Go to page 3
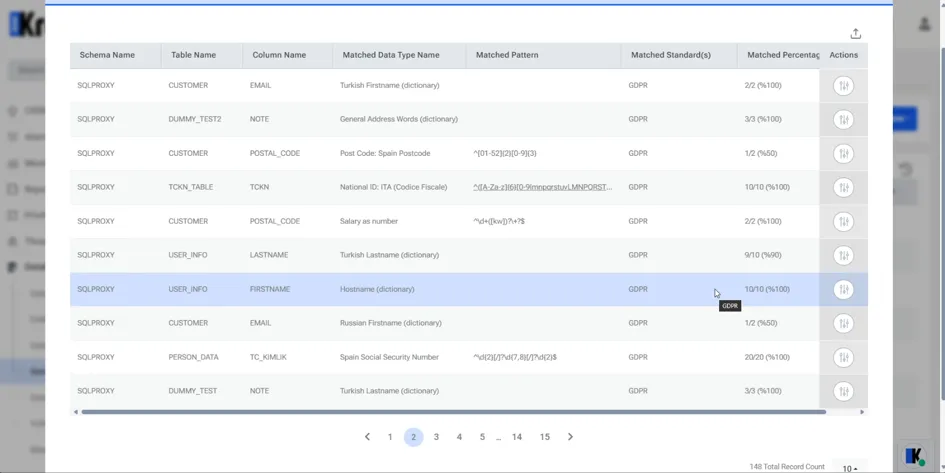This screenshot has height=473, width=945. coord(436,437)
